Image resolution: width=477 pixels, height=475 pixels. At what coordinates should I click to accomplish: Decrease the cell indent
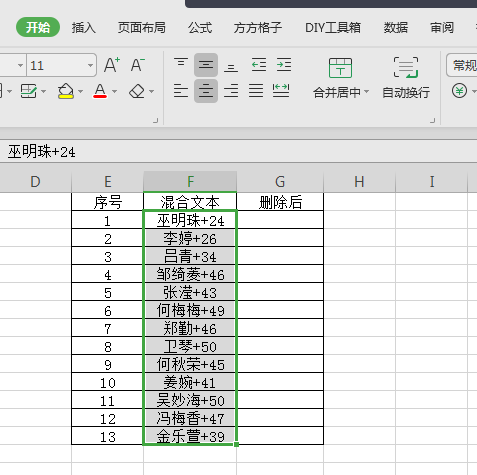point(259,65)
